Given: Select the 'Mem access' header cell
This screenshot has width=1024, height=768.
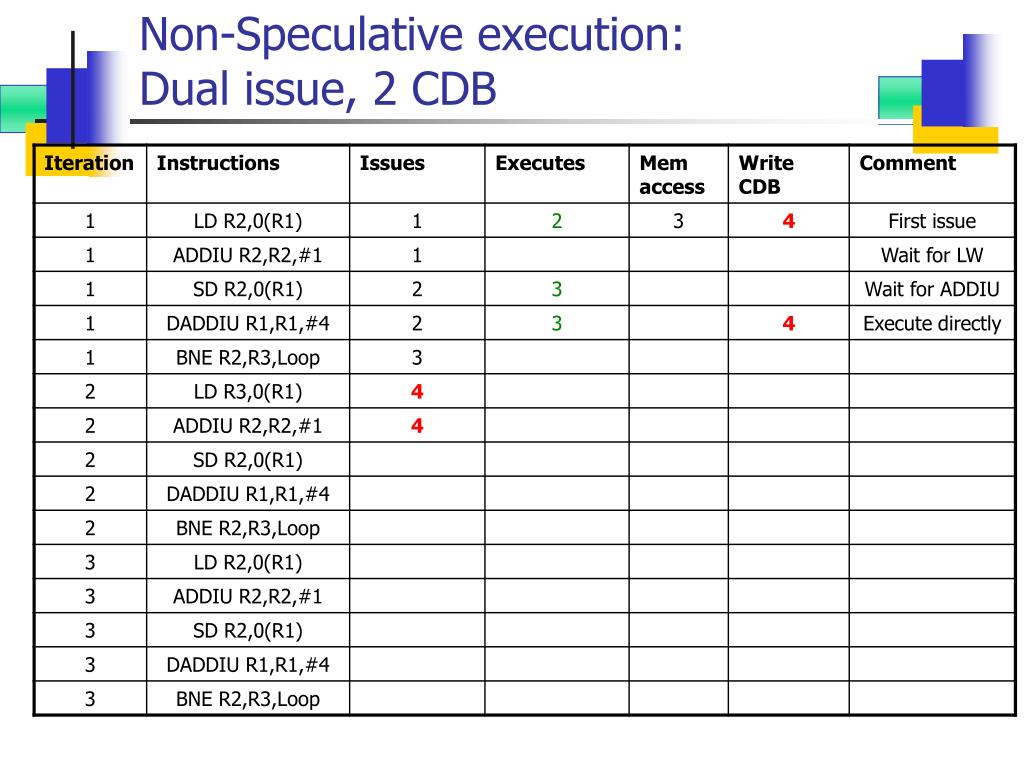Looking at the screenshot, I should (x=679, y=174).
